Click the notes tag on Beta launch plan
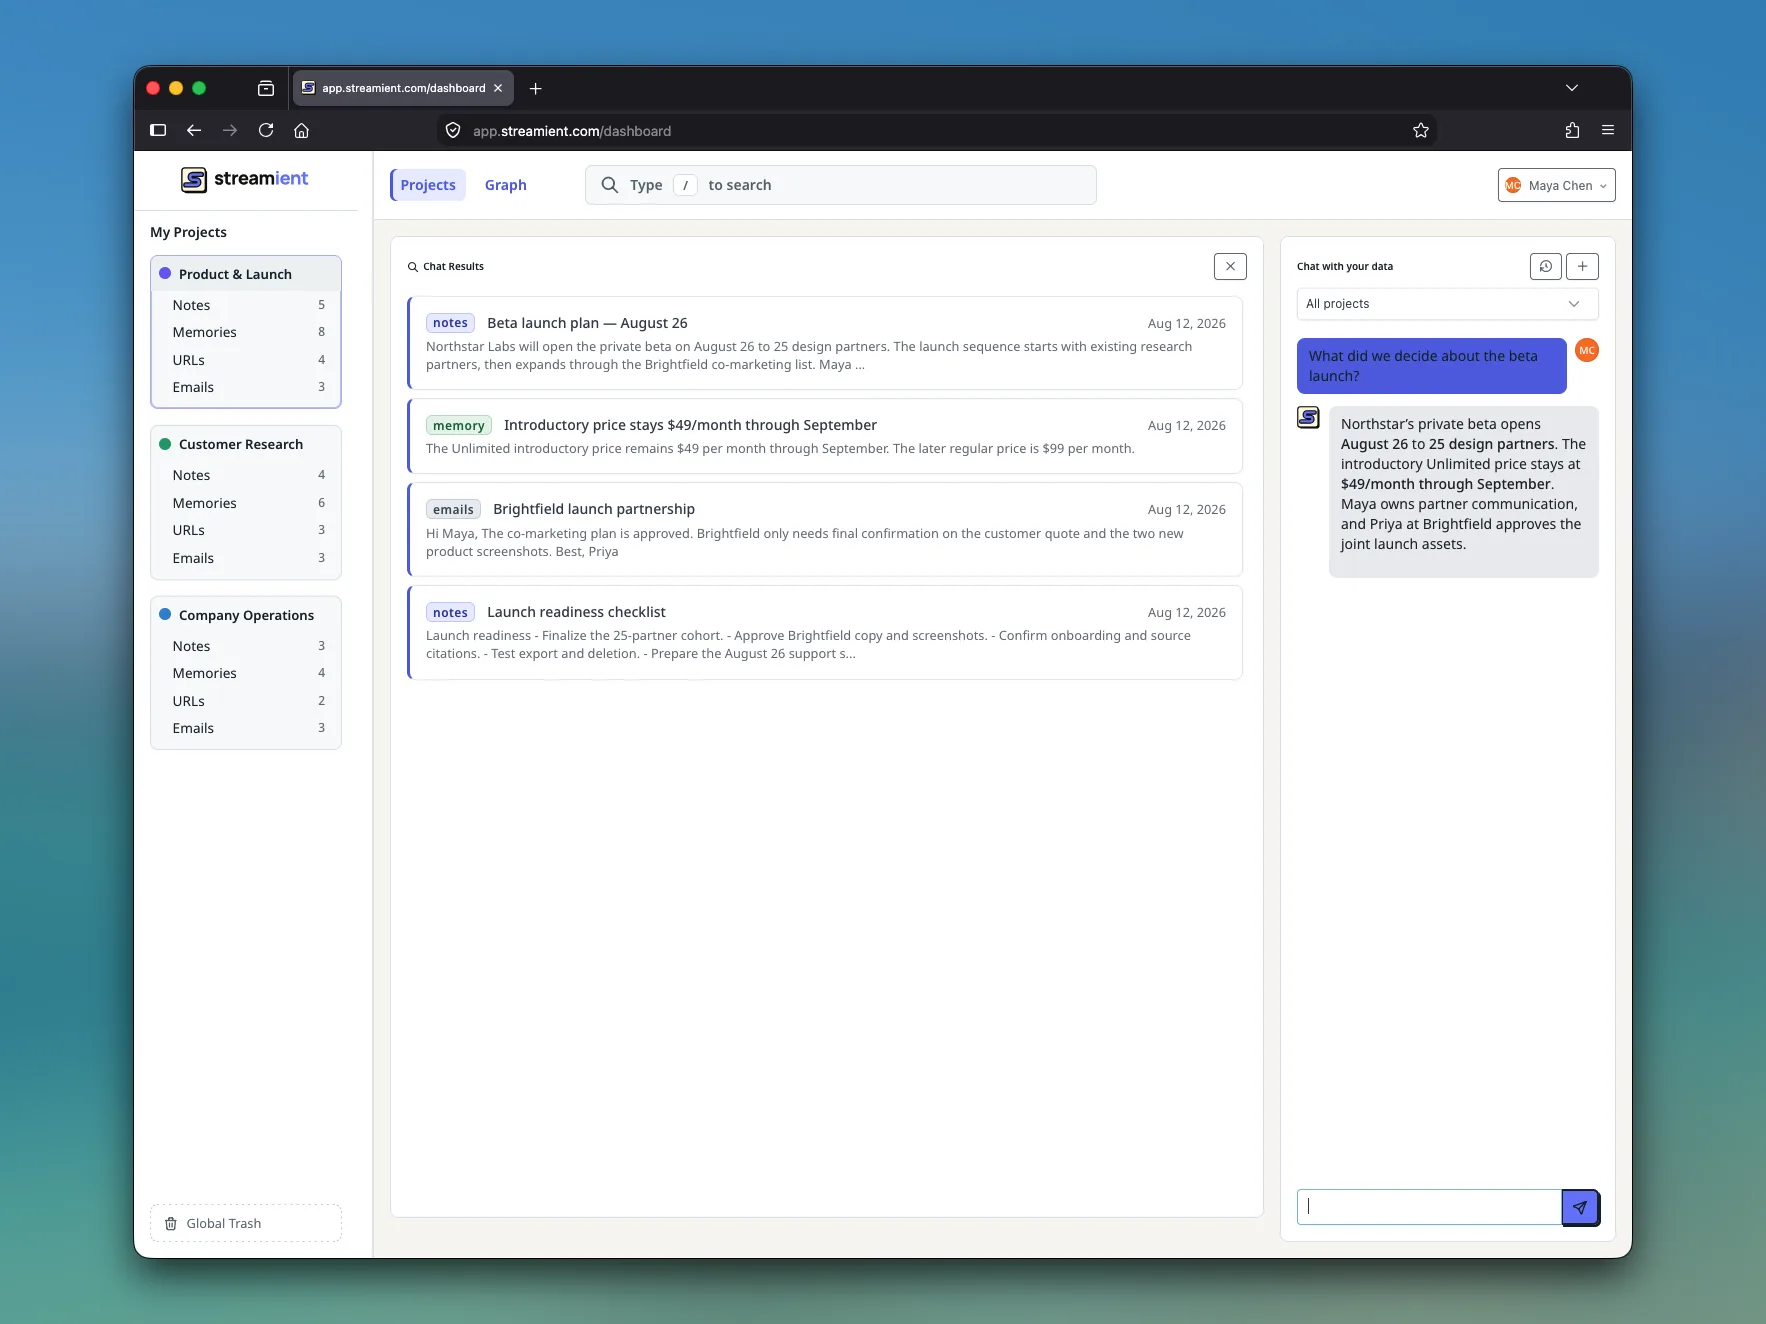Viewport: 1766px width, 1324px height. point(450,323)
